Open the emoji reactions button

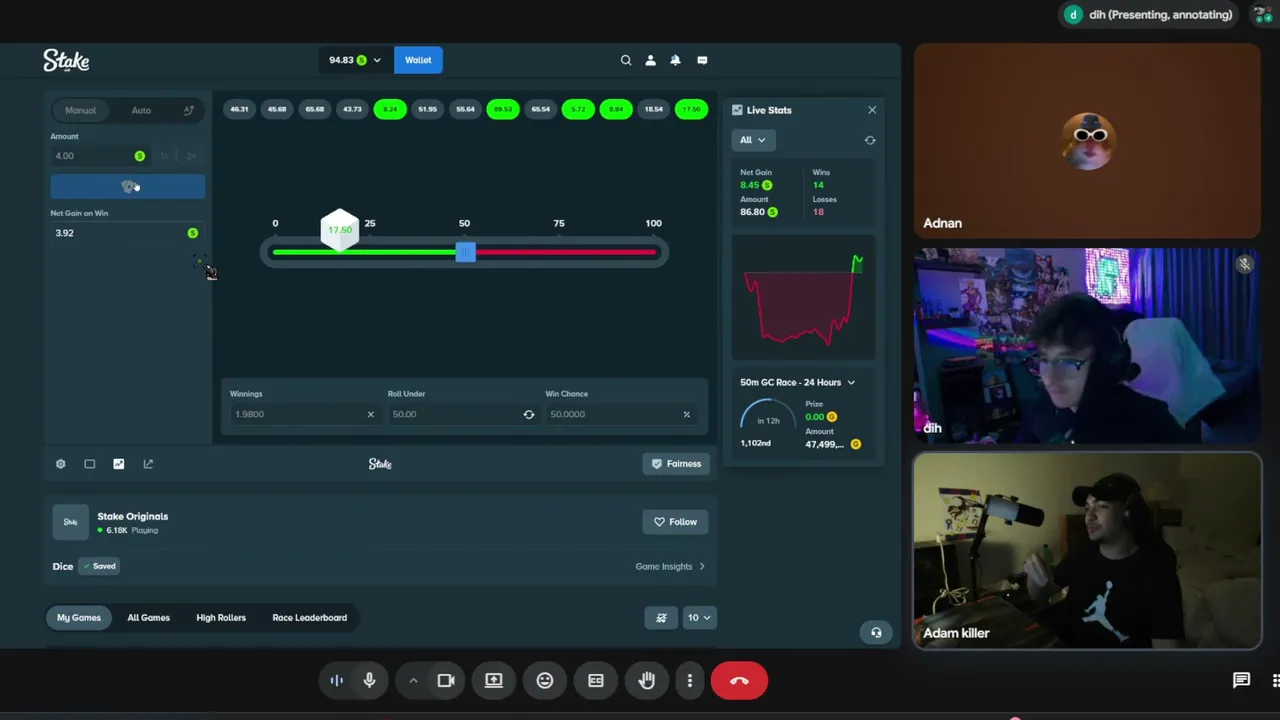545,681
